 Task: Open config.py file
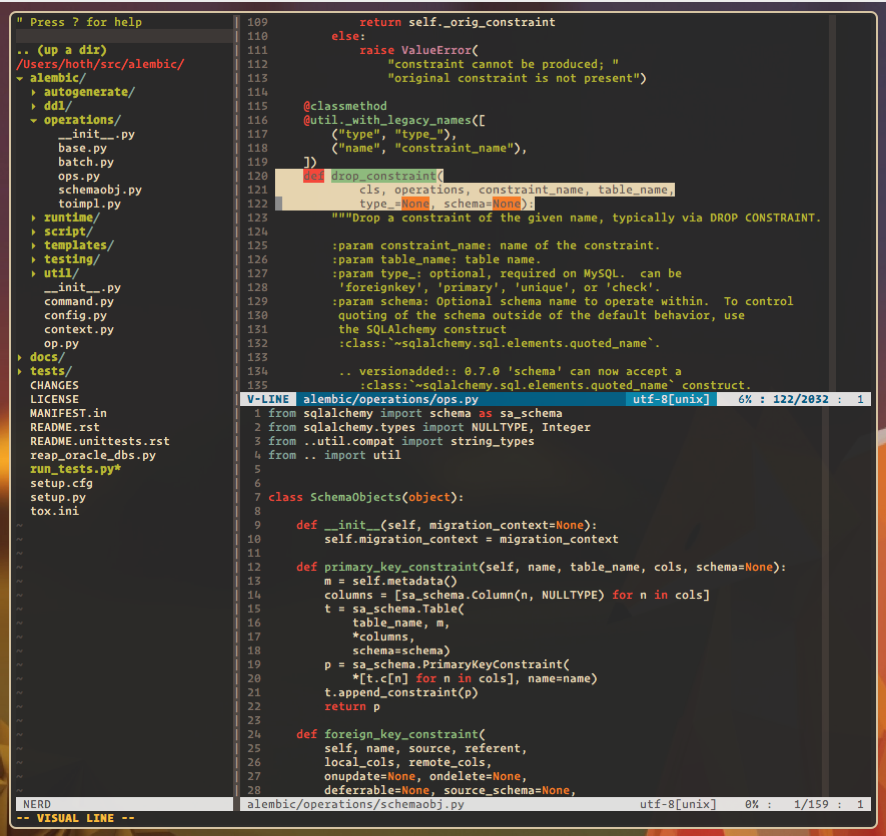point(76,316)
